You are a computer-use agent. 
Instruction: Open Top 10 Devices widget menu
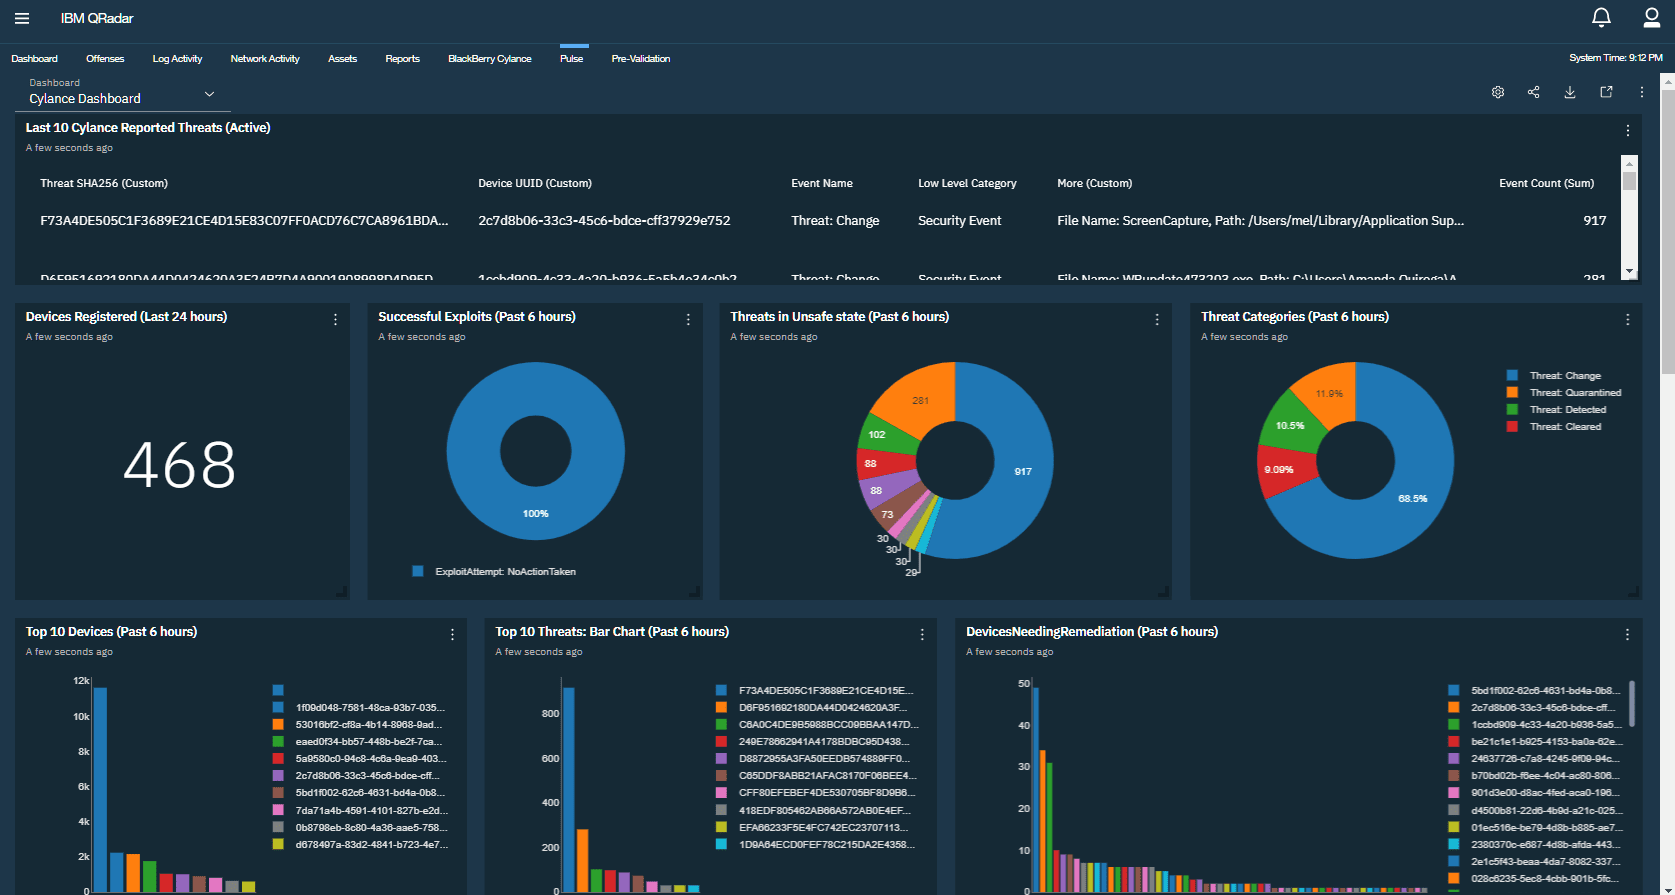[452, 634]
